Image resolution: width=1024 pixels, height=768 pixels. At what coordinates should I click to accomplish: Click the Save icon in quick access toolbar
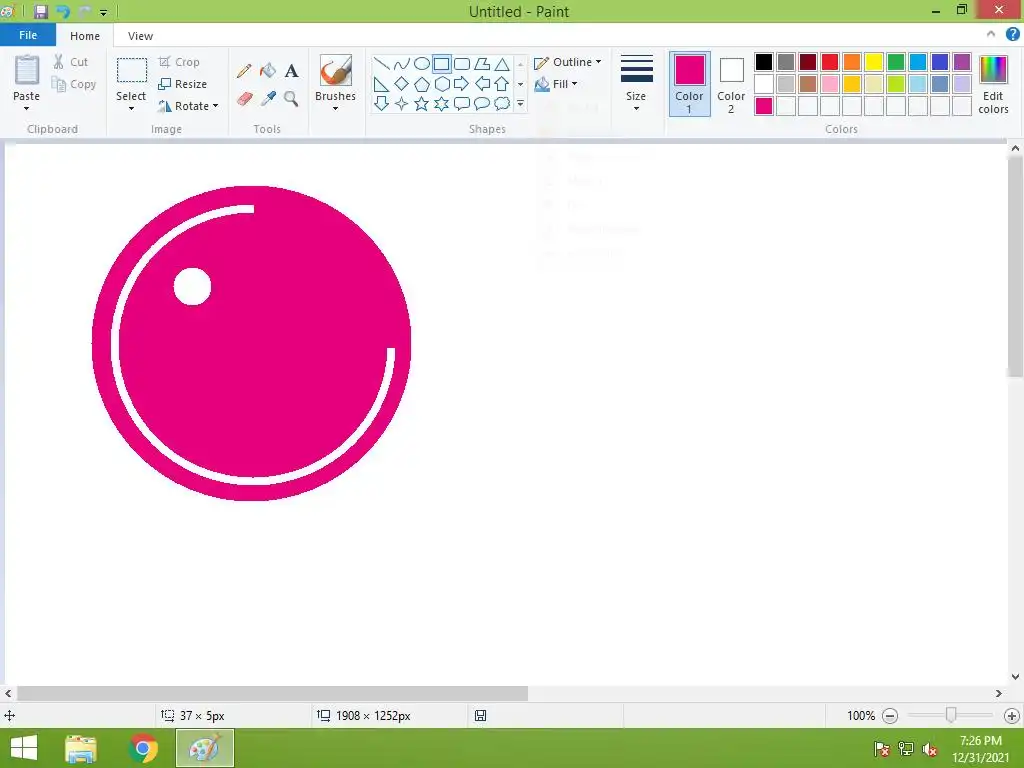click(40, 11)
